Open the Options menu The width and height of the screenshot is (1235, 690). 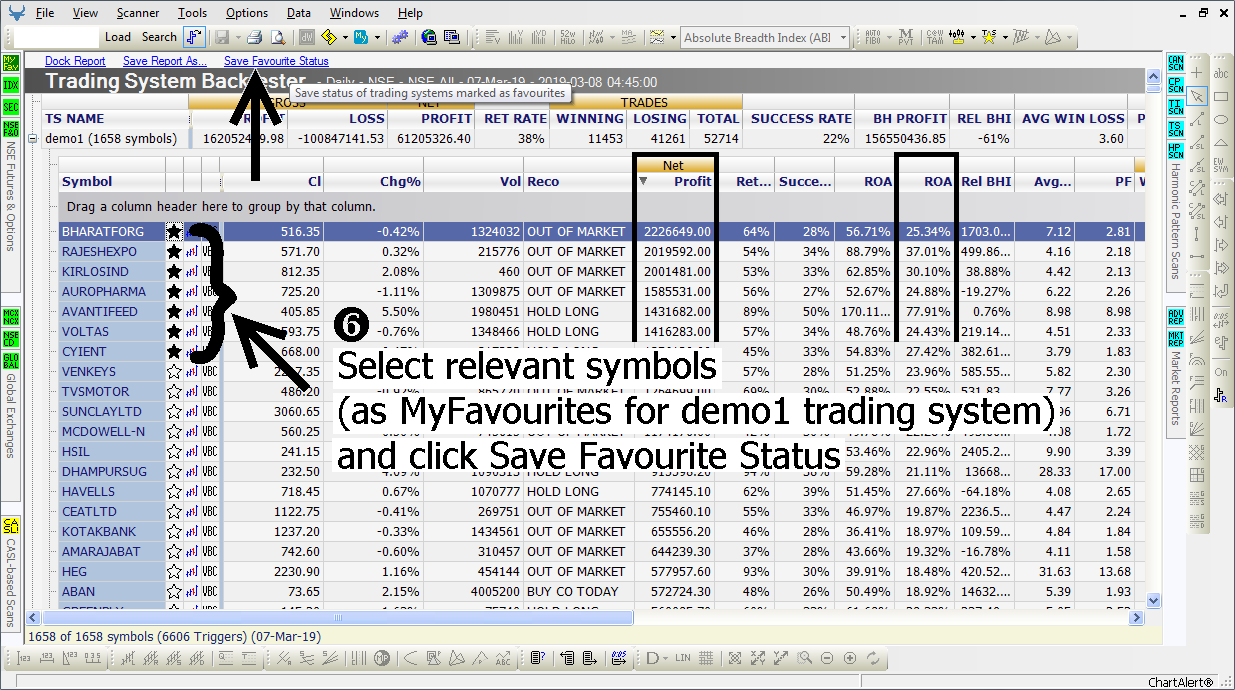coord(247,13)
